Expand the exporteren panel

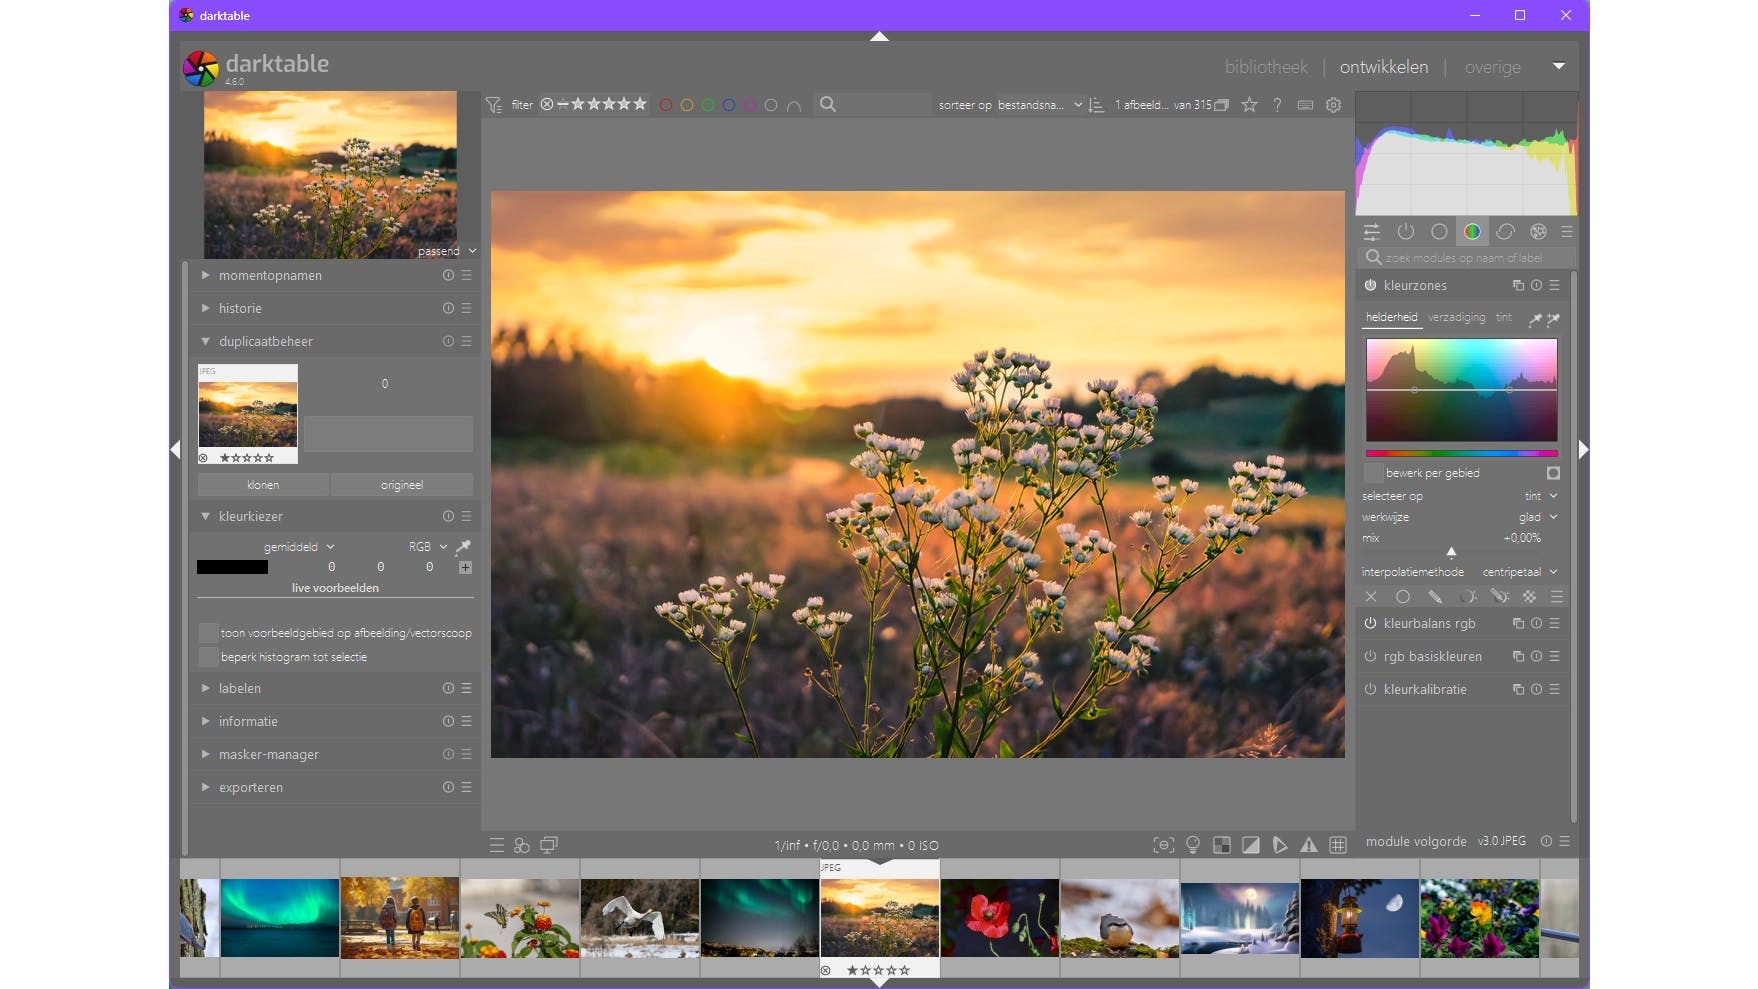[250, 787]
